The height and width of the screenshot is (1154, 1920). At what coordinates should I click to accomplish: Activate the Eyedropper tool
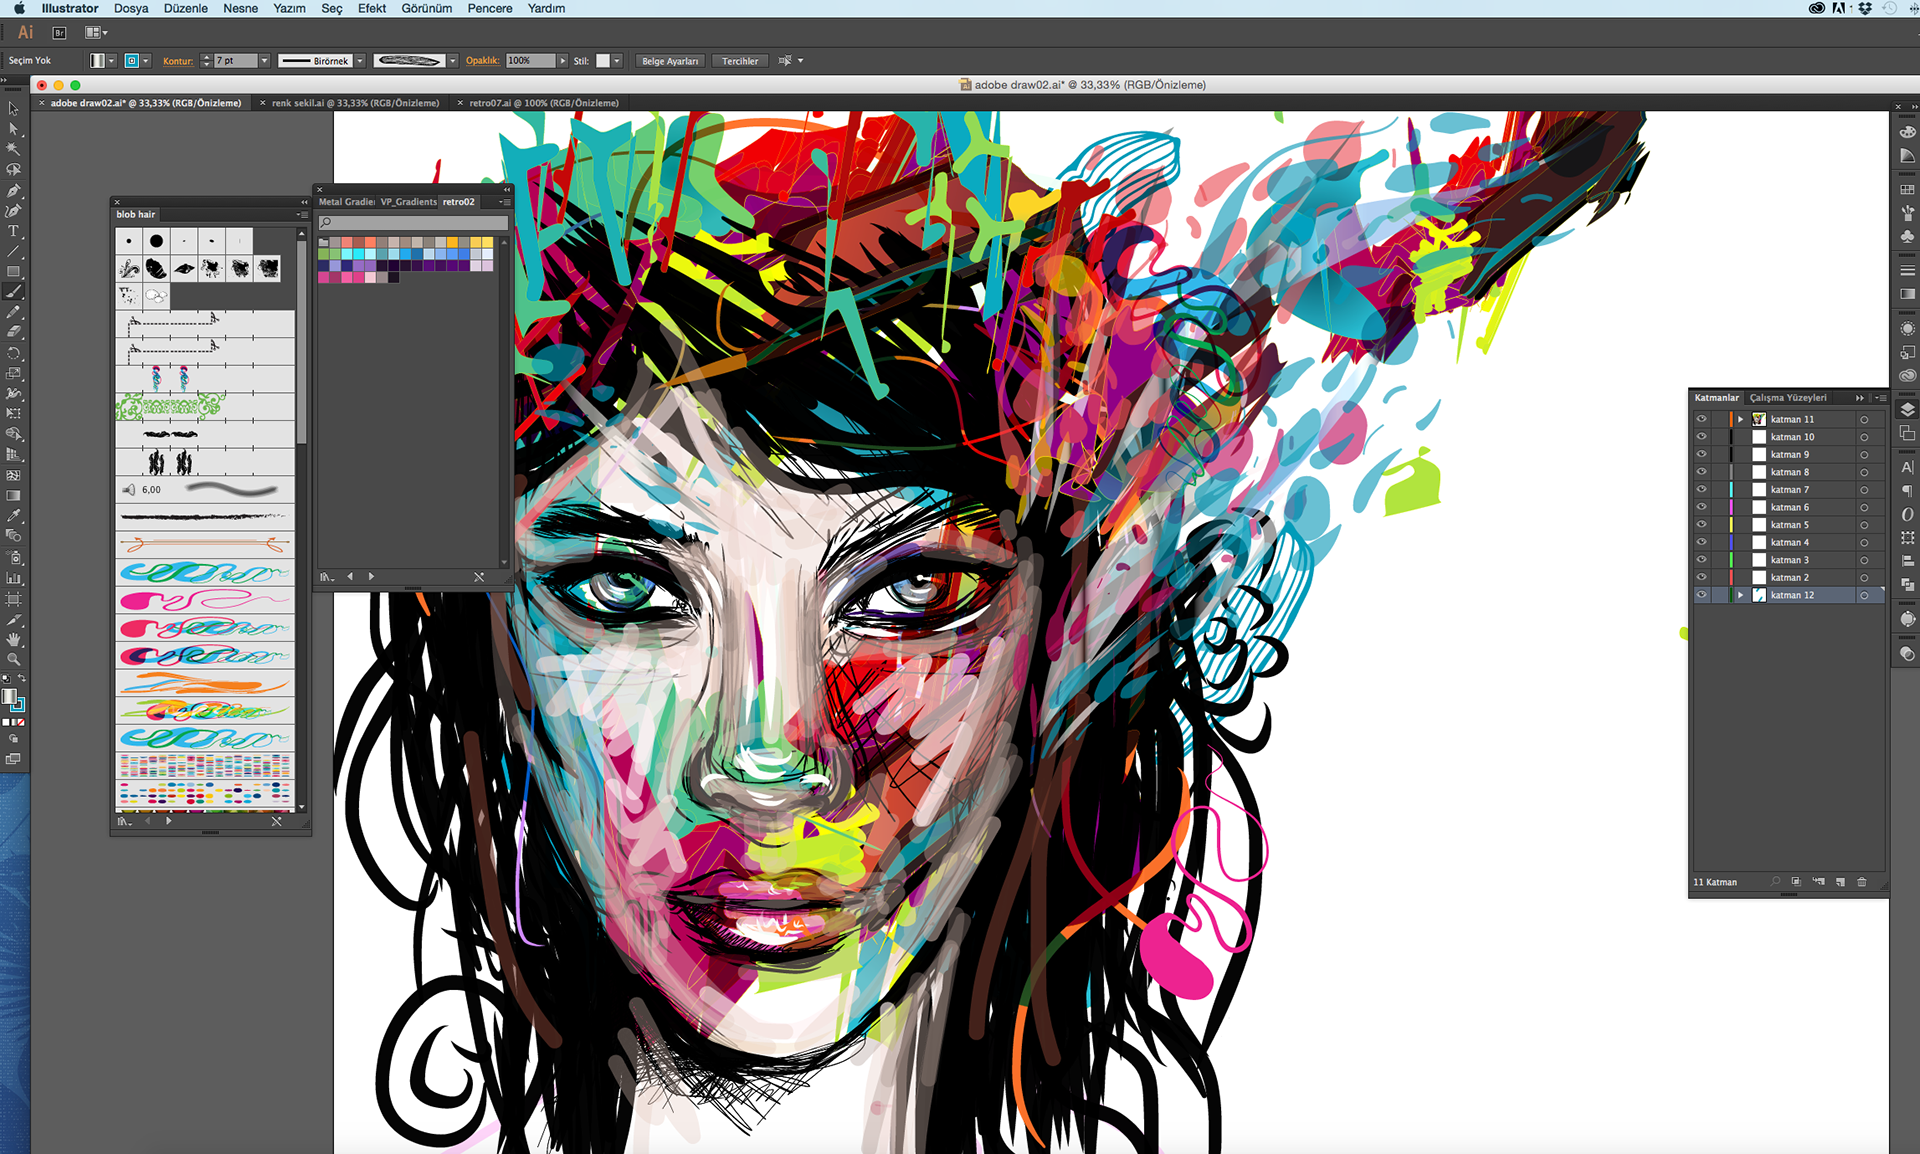[x=13, y=516]
